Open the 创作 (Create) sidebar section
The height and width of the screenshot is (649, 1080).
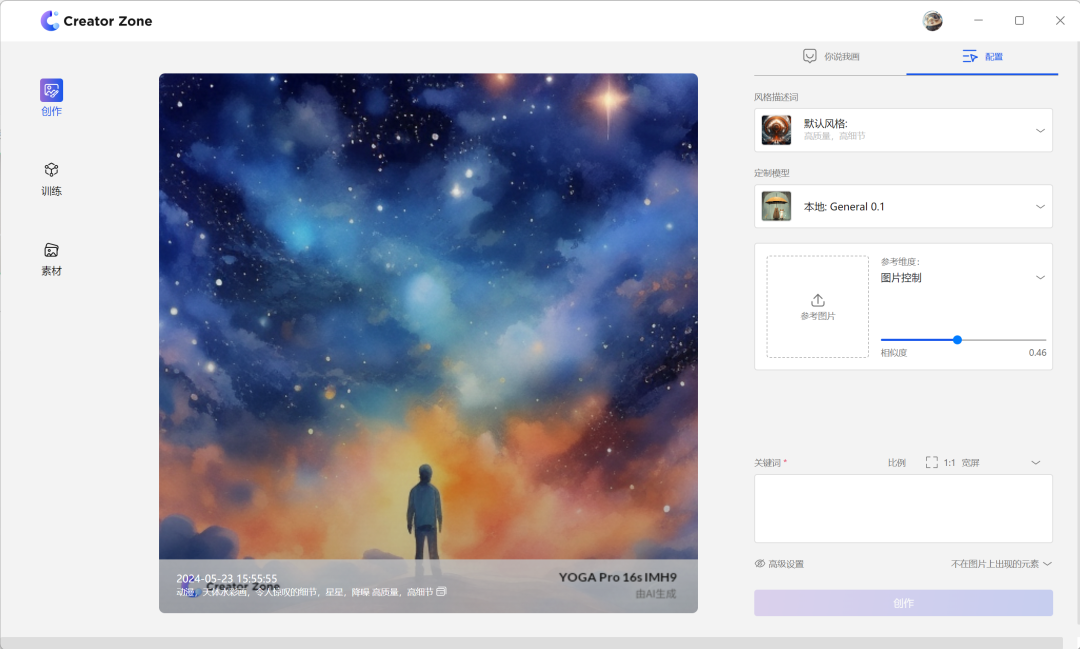pyautogui.click(x=52, y=98)
